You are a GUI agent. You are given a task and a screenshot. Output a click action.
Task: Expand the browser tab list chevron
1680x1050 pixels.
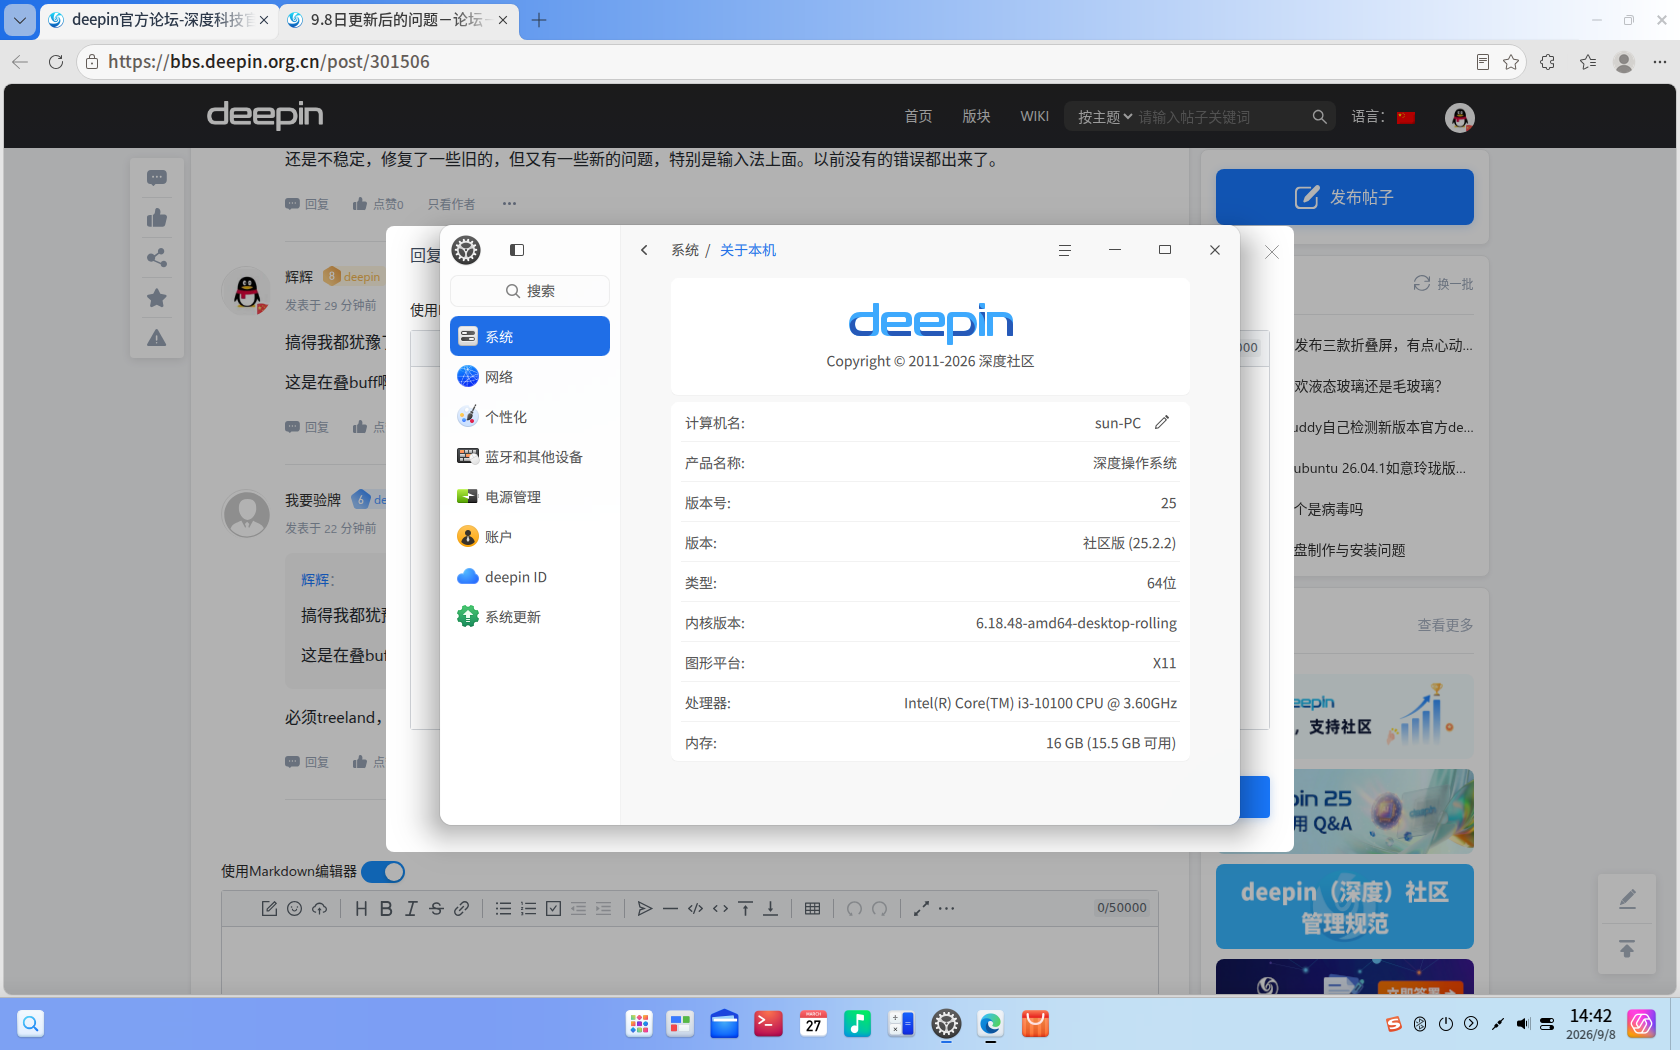click(x=20, y=19)
